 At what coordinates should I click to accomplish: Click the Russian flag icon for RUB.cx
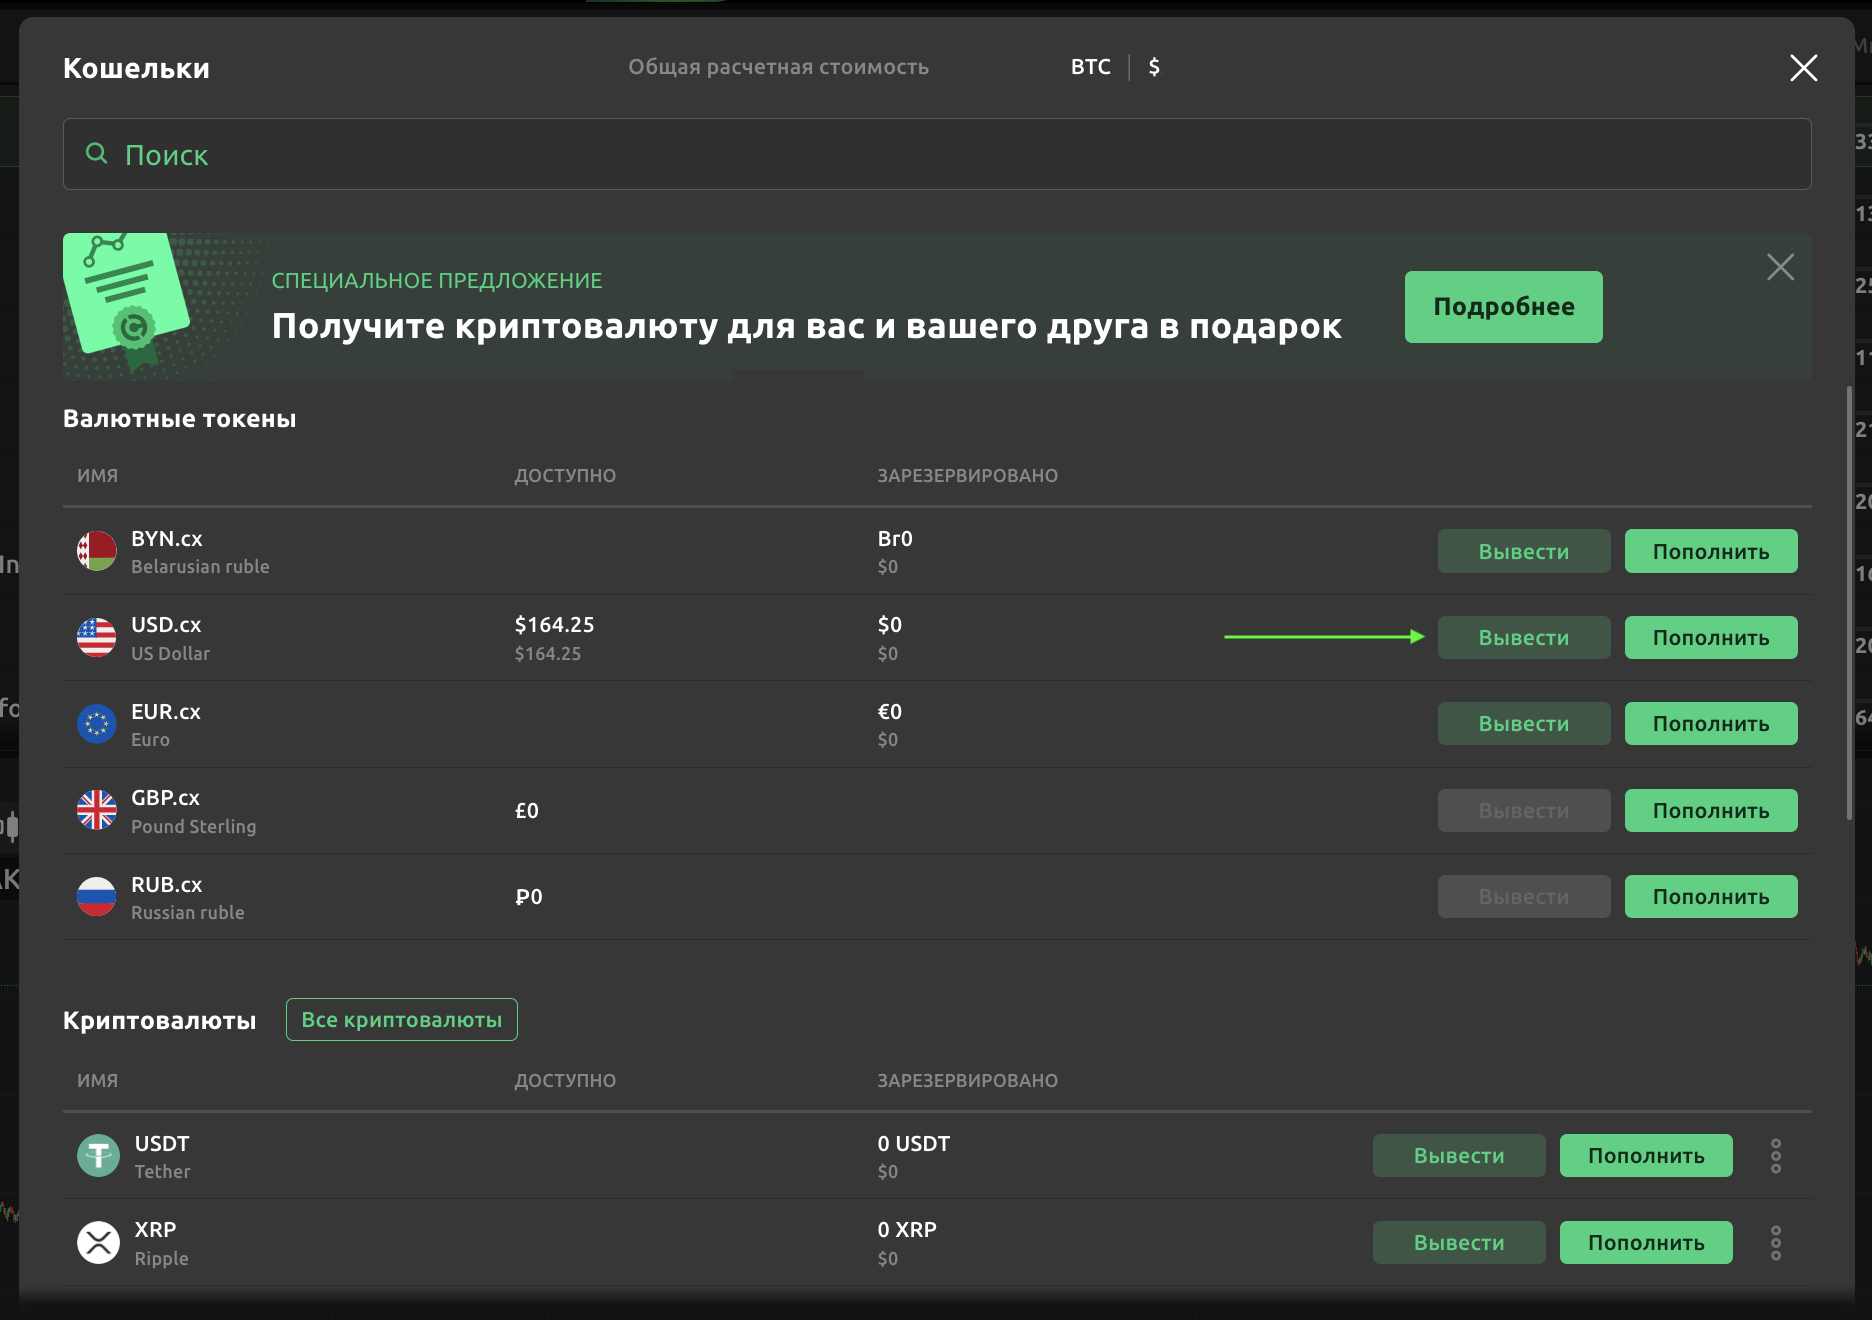97,897
